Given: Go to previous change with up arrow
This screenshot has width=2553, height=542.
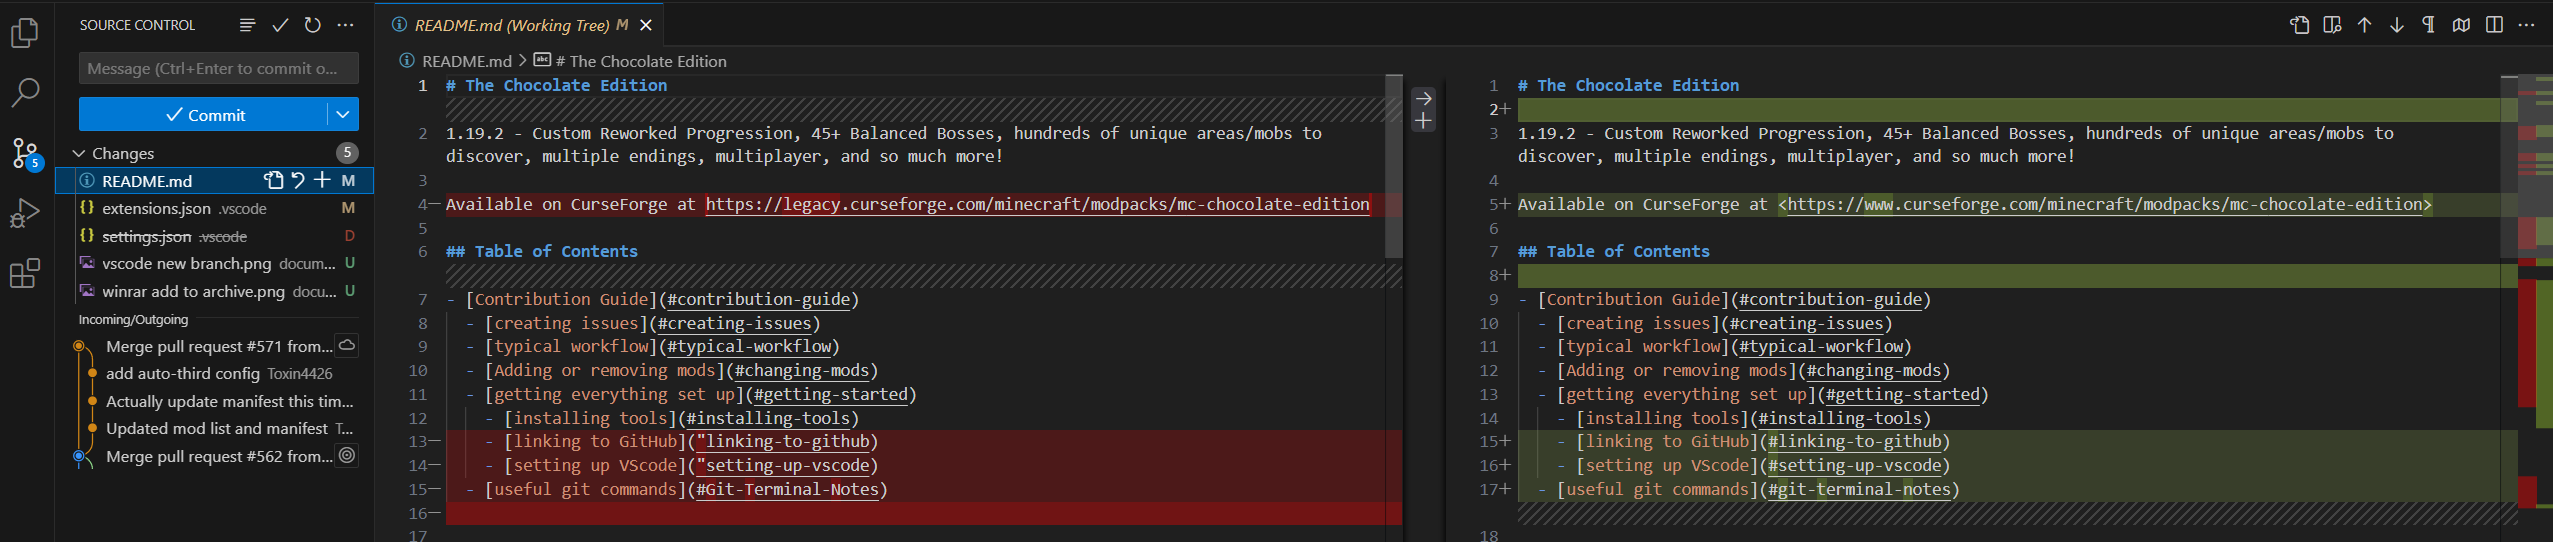Looking at the screenshot, I should pos(2364,25).
